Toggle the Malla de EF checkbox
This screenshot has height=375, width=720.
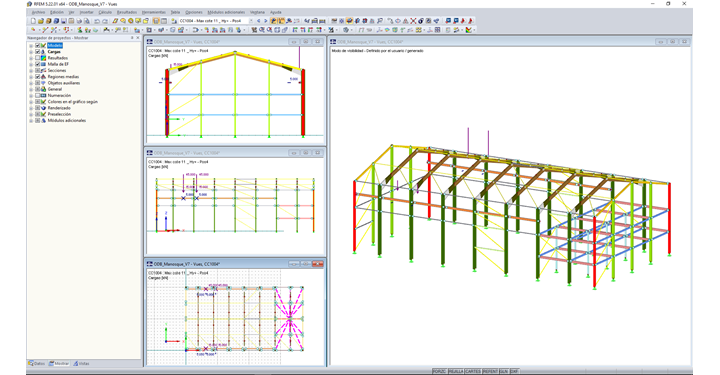click(38, 64)
